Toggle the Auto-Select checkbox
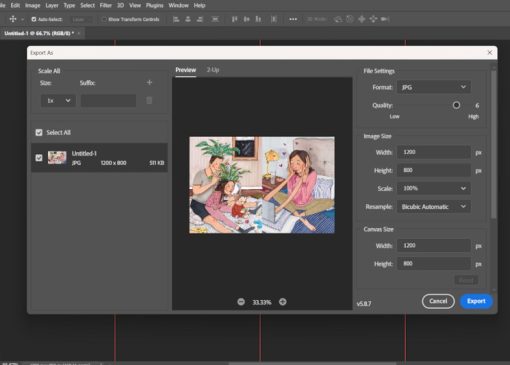Viewport: 510px width, 365px height. click(x=34, y=19)
